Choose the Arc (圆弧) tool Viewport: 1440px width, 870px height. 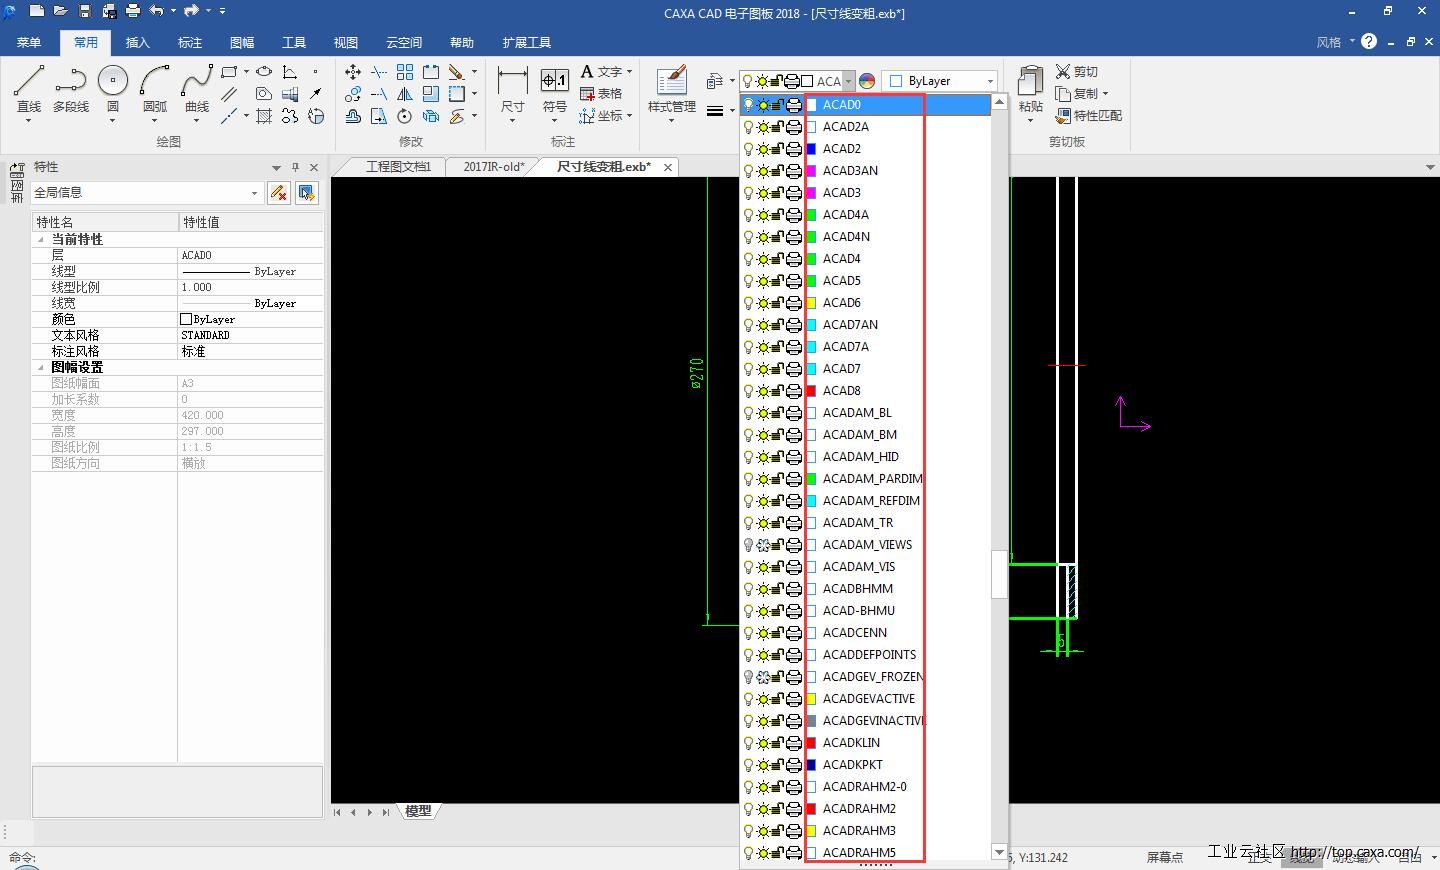click(155, 81)
